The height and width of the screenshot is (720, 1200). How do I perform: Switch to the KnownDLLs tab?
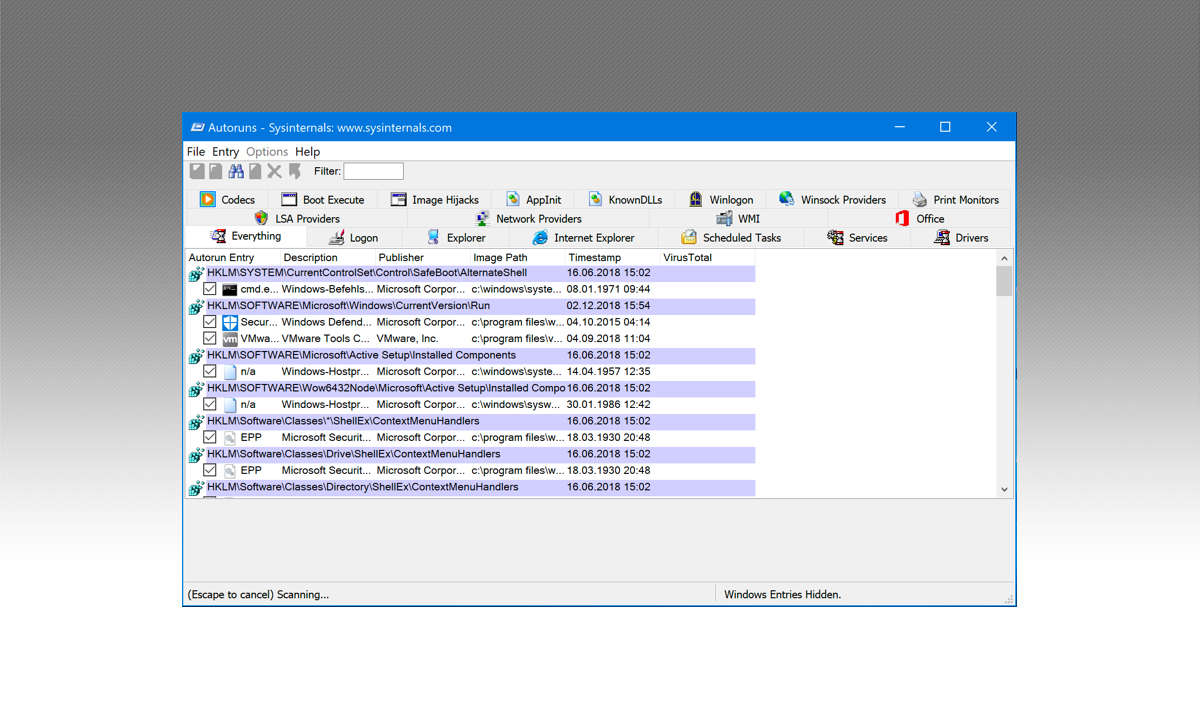(x=625, y=199)
